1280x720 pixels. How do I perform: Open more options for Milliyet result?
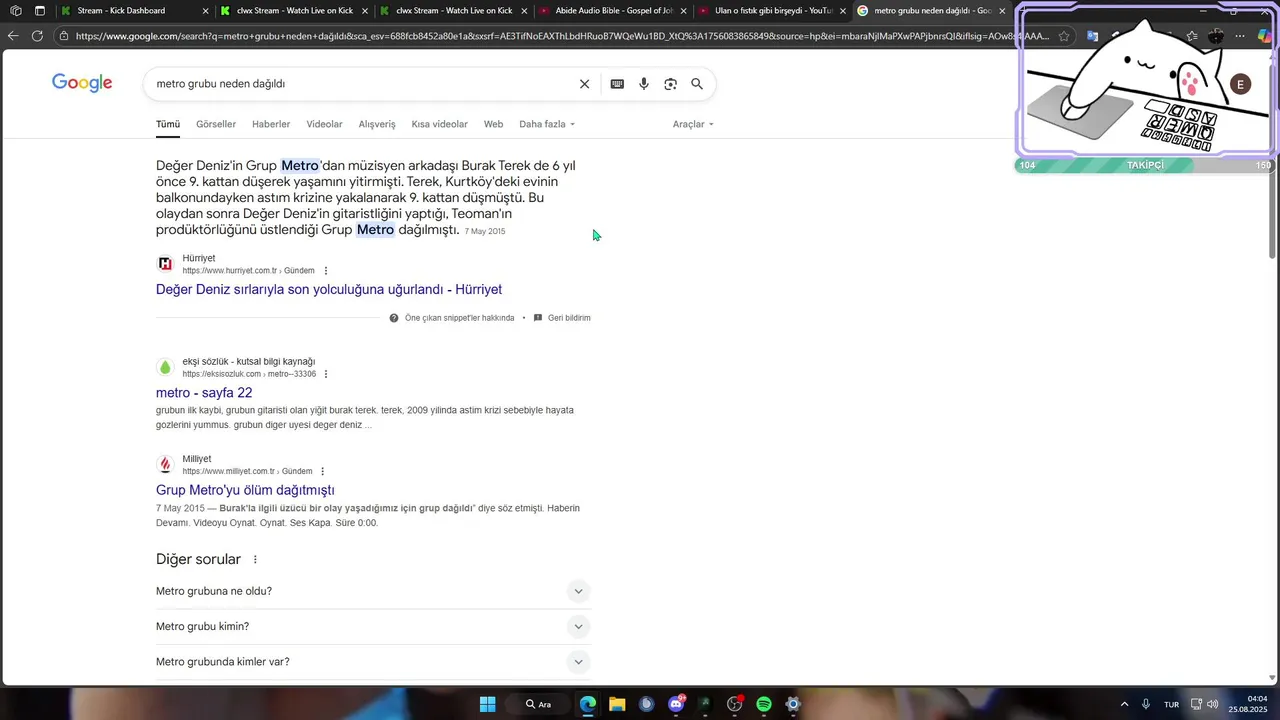[x=322, y=471]
